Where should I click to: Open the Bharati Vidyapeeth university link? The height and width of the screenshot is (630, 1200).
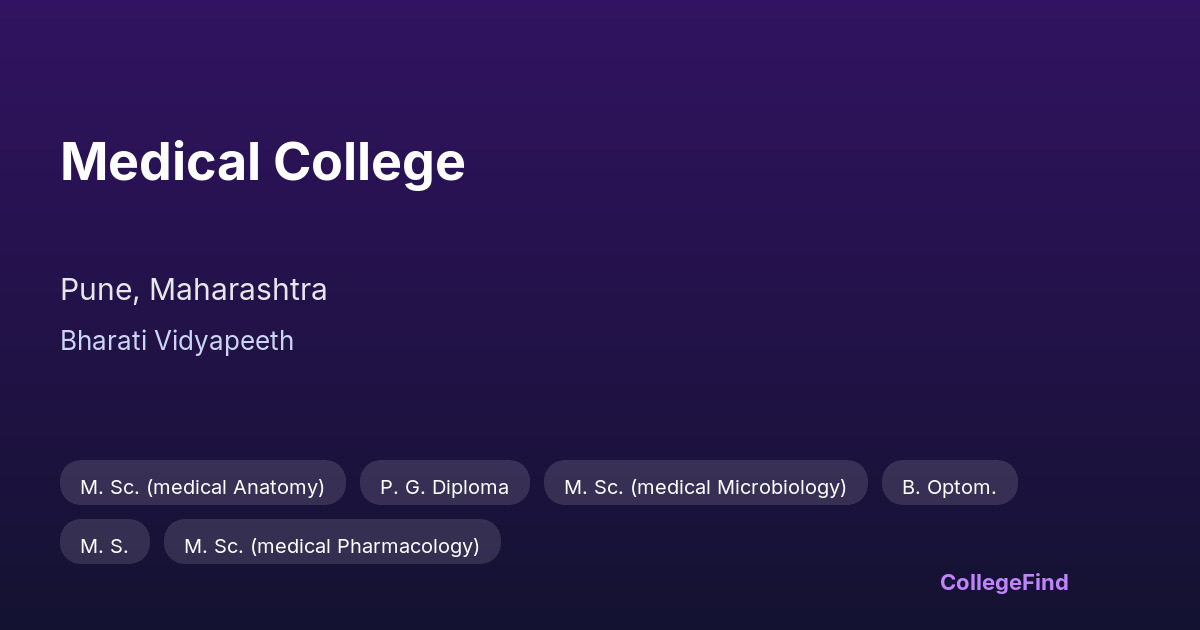click(x=177, y=341)
